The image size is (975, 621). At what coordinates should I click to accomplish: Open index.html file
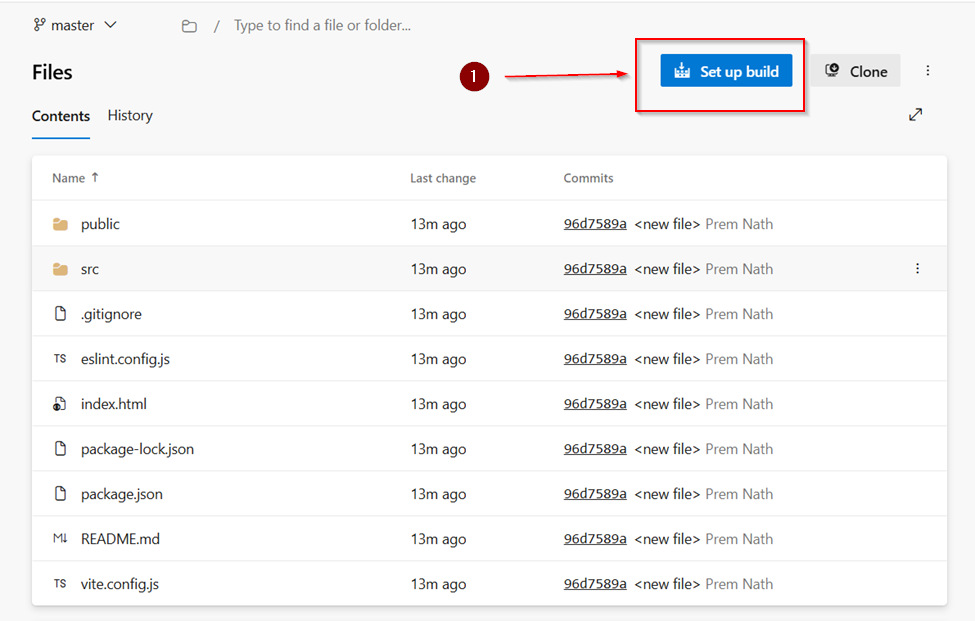click(x=114, y=404)
